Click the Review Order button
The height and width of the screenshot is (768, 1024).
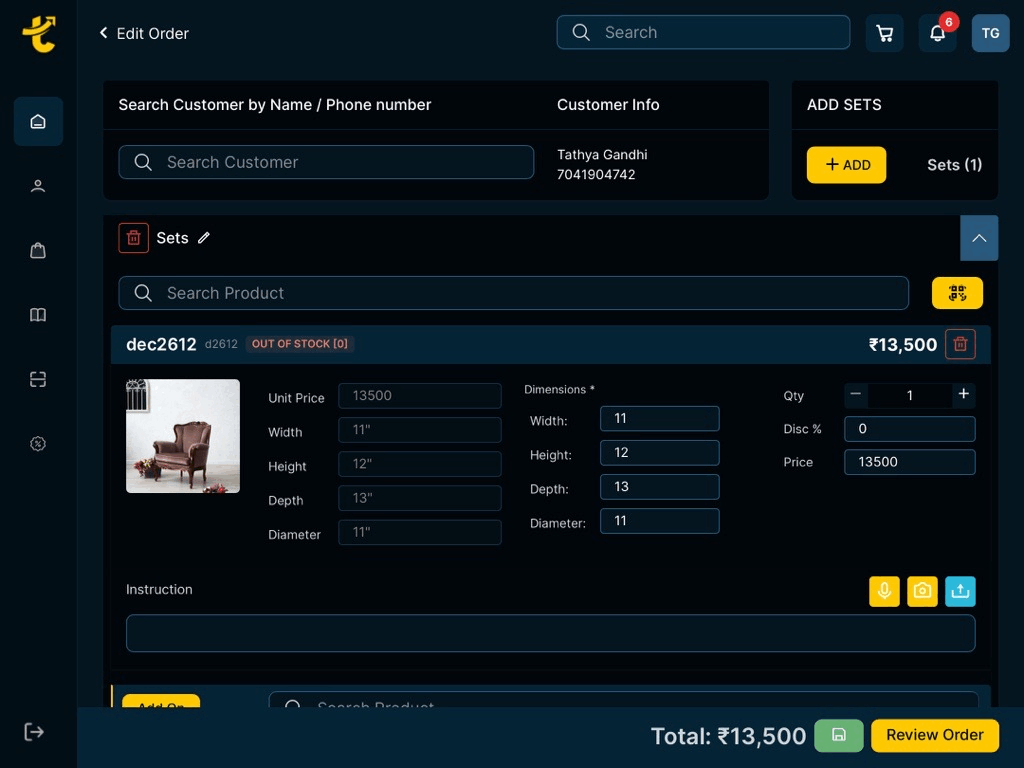coord(934,735)
